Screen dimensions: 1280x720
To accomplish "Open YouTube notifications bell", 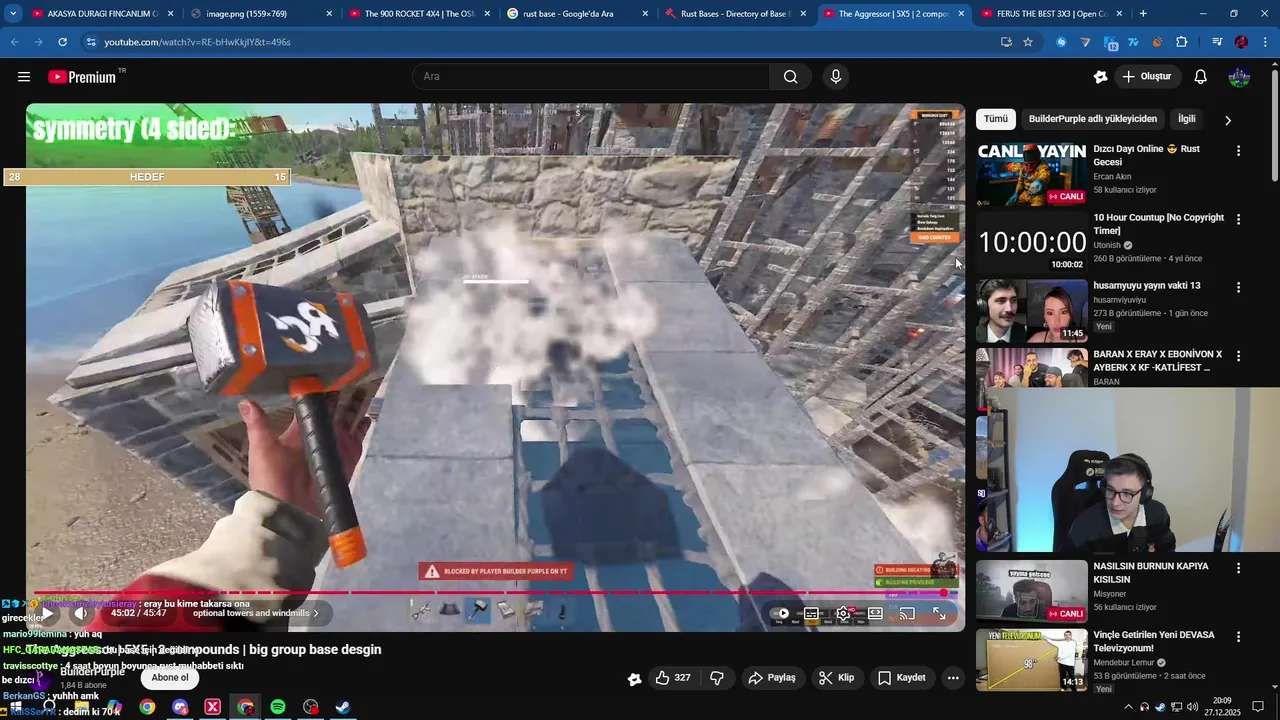I will point(1200,77).
